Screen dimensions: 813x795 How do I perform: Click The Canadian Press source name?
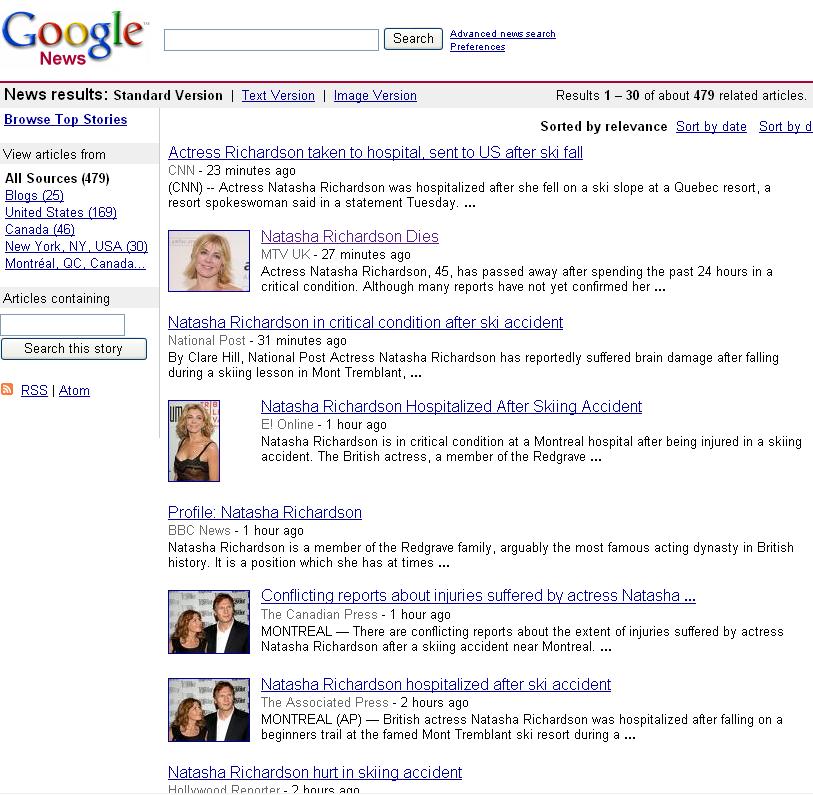pos(319,615)
